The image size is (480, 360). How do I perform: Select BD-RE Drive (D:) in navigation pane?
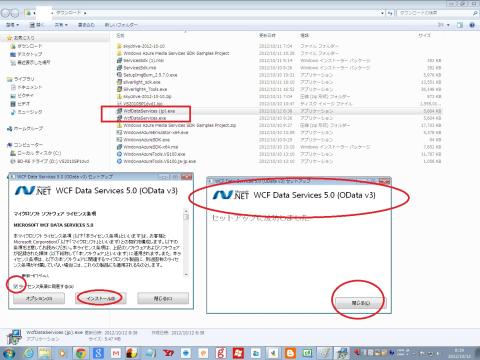(50, 161)
